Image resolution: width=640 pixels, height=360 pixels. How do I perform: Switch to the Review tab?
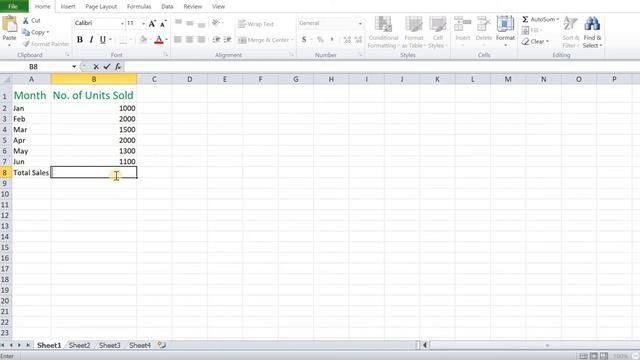[192, 7]
